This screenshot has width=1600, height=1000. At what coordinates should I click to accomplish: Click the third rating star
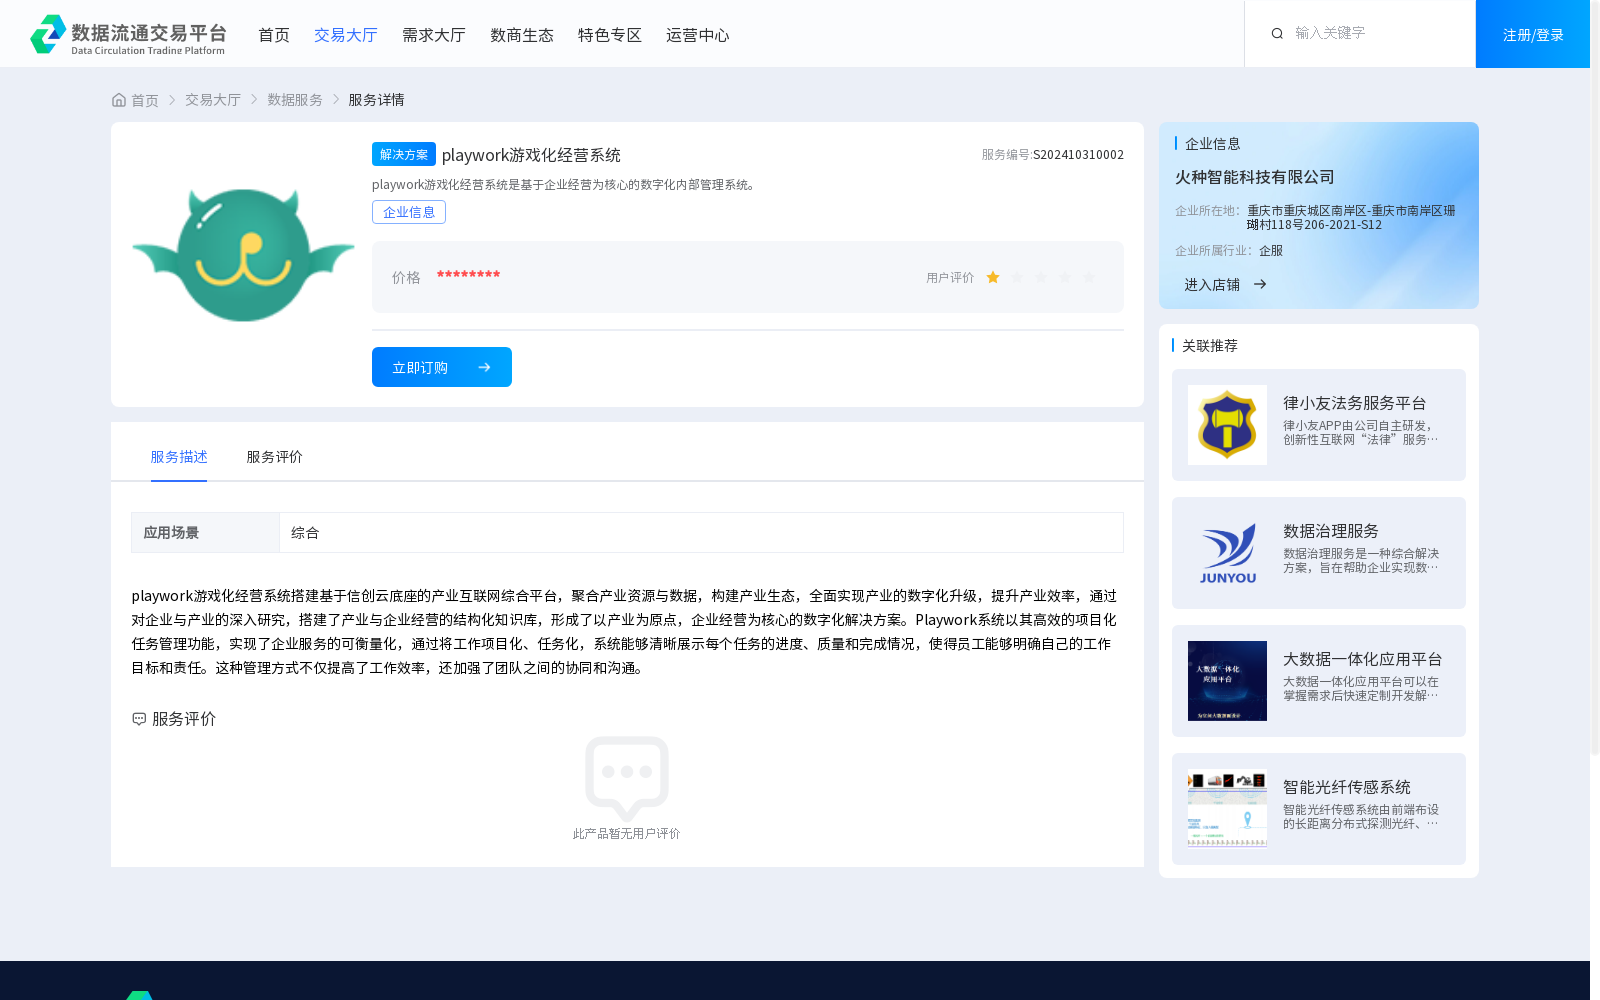(x=1041, y=278)
